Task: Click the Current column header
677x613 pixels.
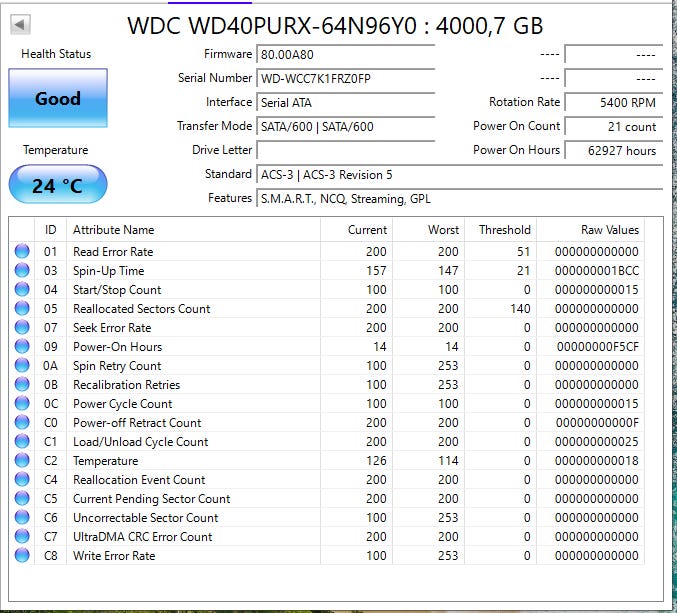Action: pos(357,230)
